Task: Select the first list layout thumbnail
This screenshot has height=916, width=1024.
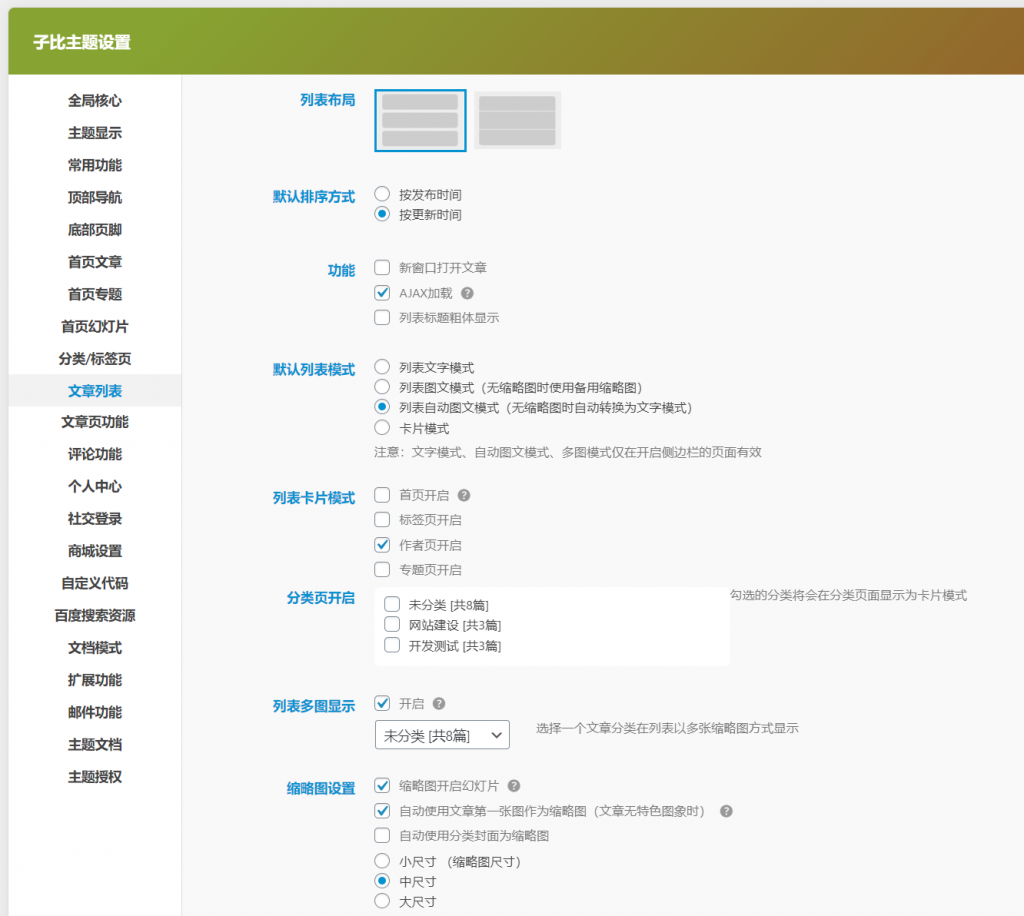Action: 420,121
